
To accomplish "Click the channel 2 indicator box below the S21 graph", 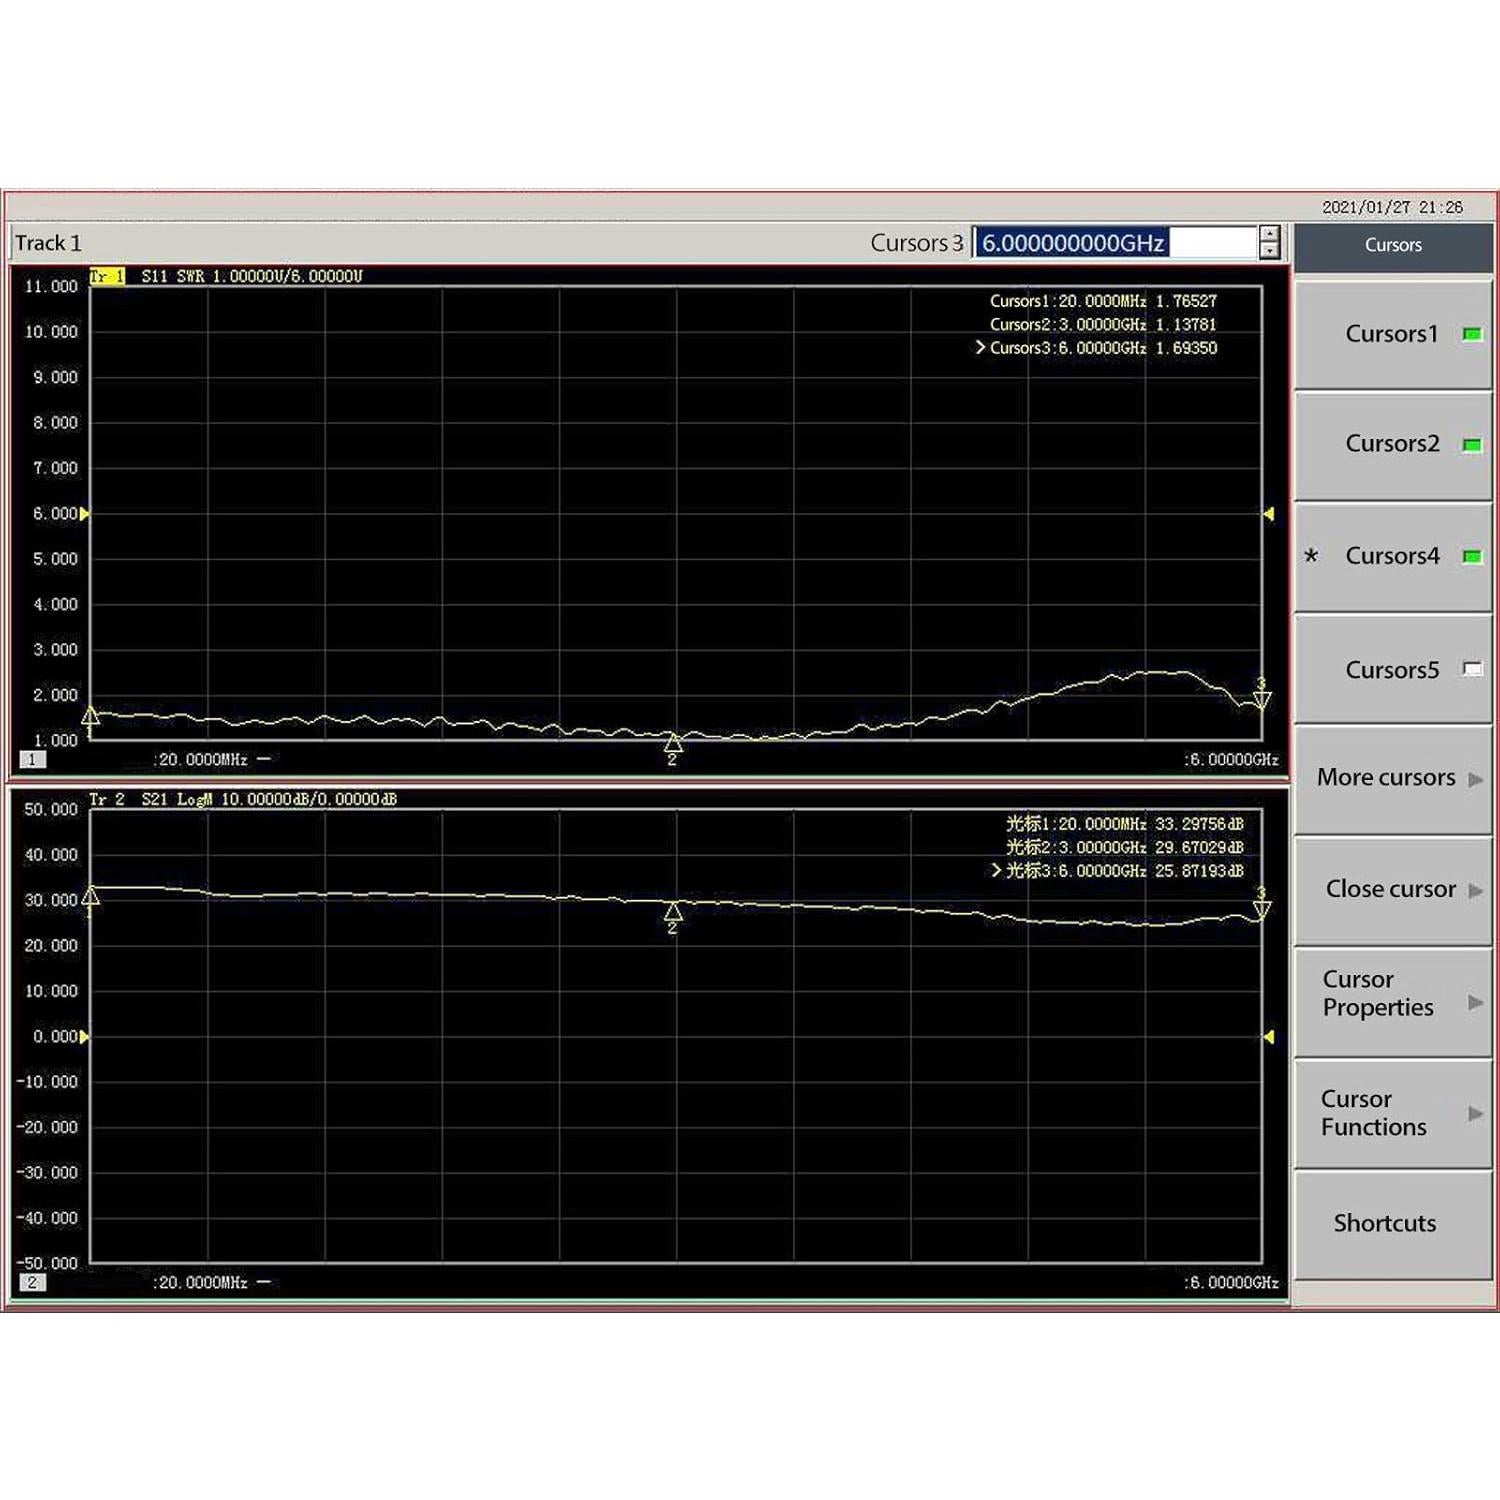I will click(x=33, y=1281).
